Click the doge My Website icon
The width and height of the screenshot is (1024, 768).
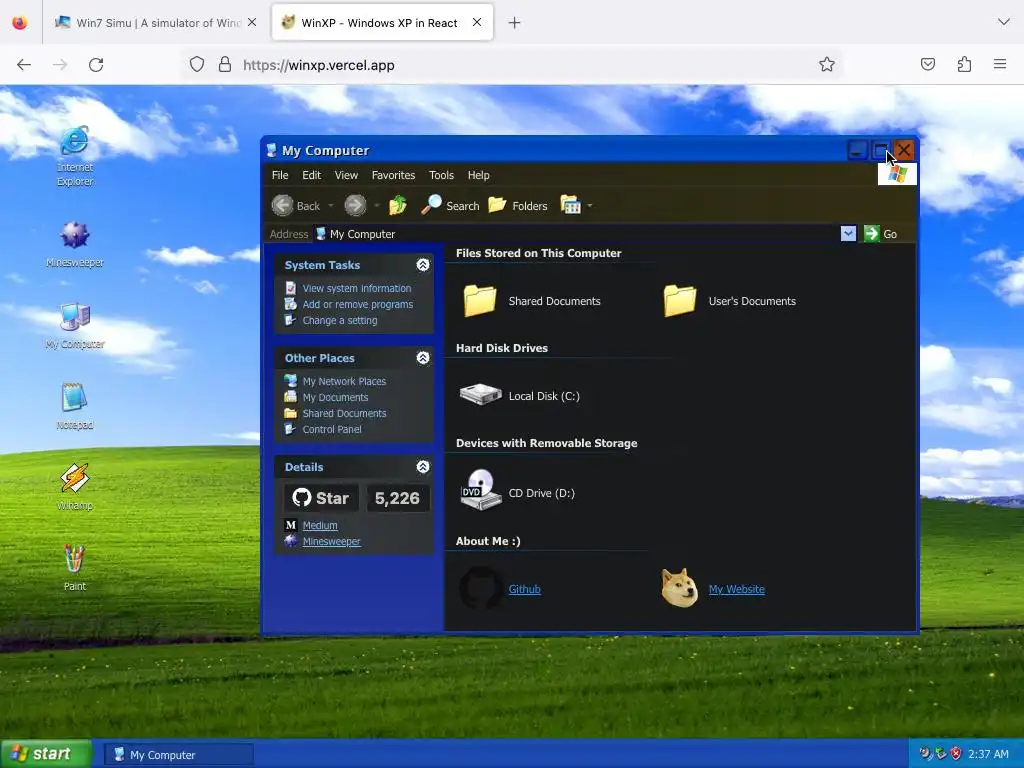pos(680,588)
